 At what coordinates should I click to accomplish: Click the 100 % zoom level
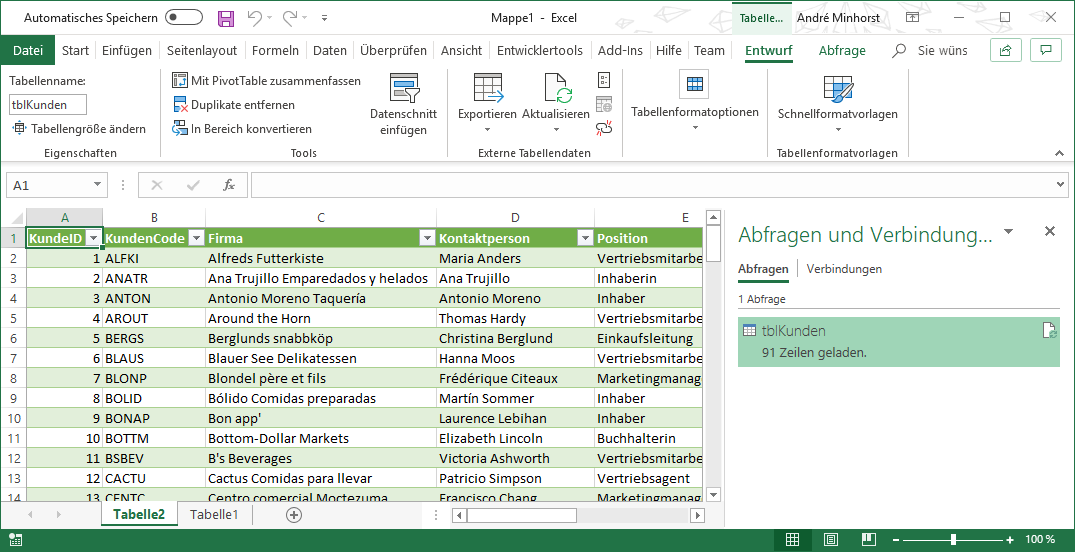pyautogui.click(x=1040, y=540)
